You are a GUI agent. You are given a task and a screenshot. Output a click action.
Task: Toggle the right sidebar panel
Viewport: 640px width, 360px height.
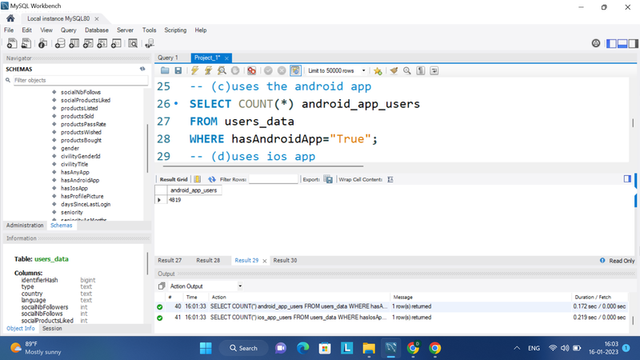[x=633, y=43]
